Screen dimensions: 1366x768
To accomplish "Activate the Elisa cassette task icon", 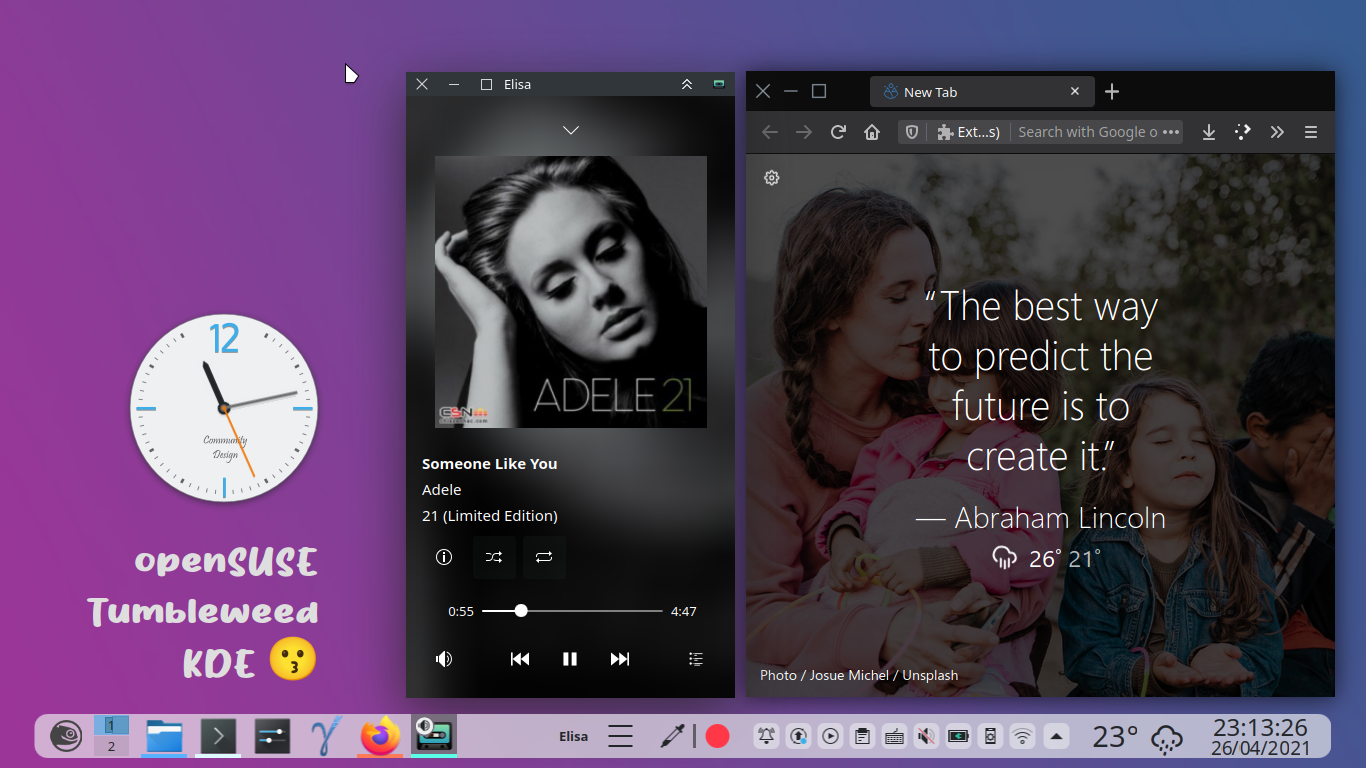I will click(x=434, y=736).
